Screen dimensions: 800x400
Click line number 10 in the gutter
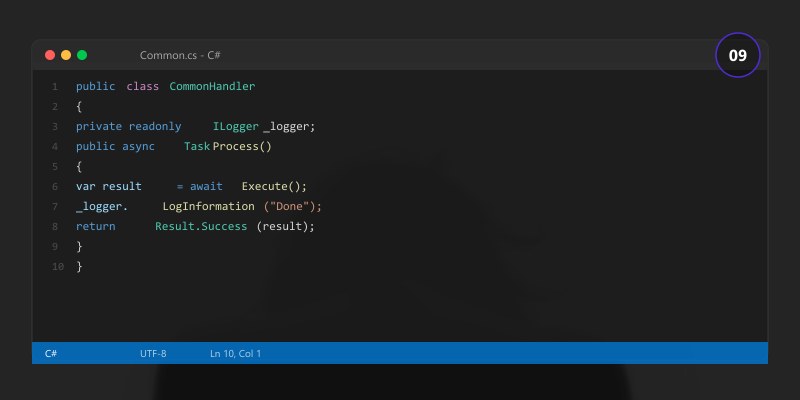pos(57,266)
